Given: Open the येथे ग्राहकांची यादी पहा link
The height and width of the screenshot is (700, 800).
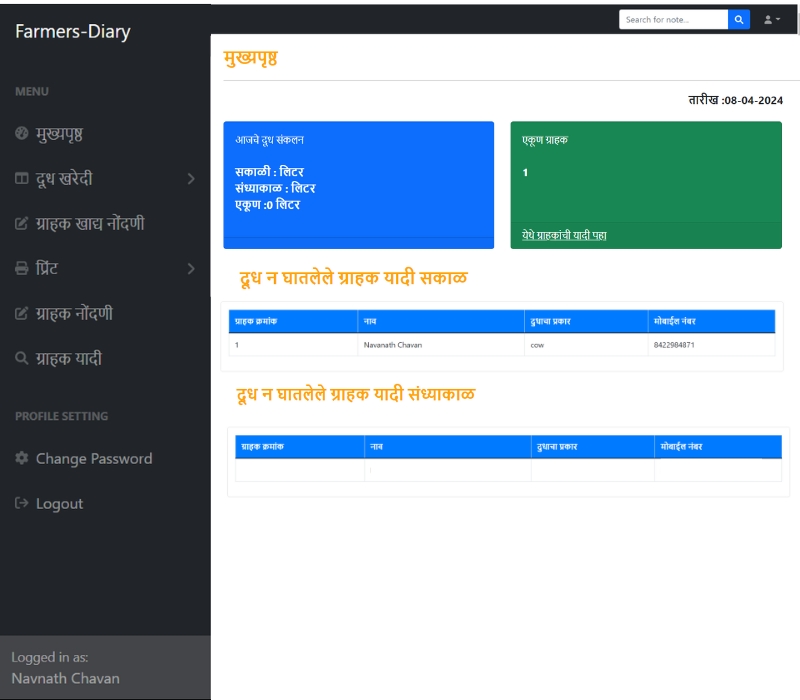Looking at the screenshot, I should coord(564,236).
